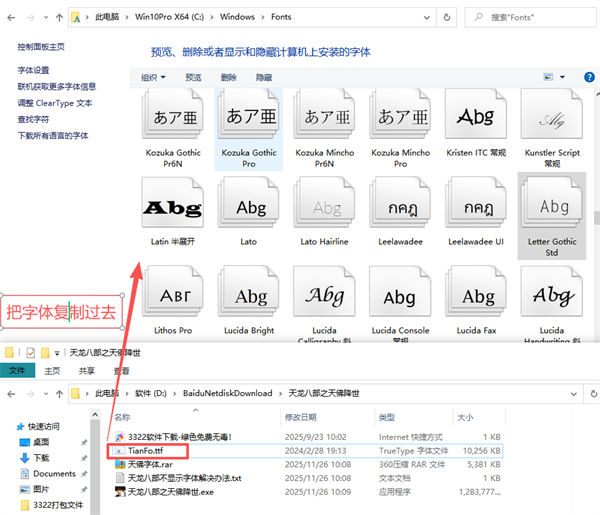Open Documents in navigation pane
The image size is (600, 515).
[x=48, y=474]
